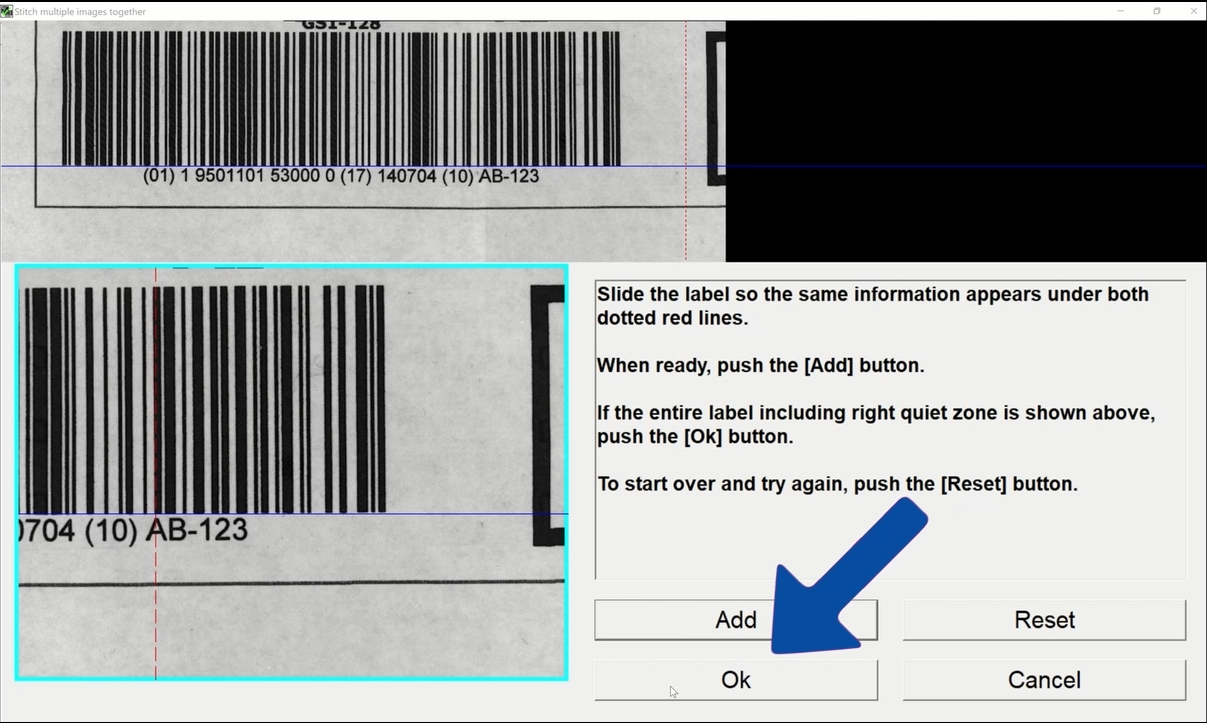
Task: Click the '704 (10) AB-123' text in preview
Action: [x=133, y=530]
